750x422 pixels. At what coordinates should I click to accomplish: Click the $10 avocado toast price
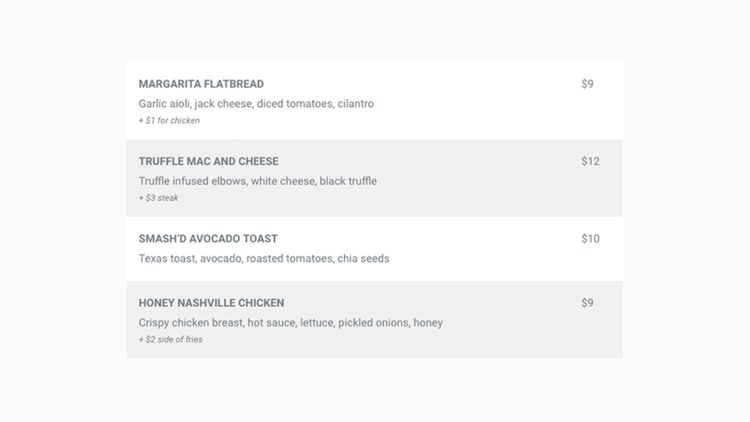[590, 239]
